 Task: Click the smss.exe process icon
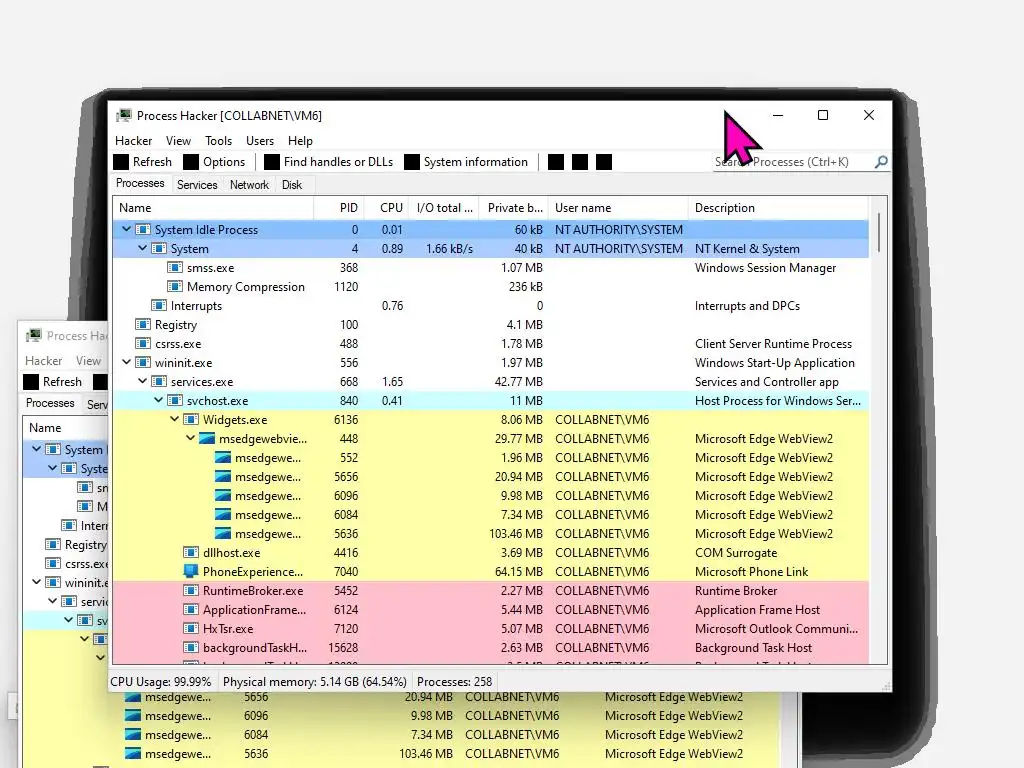(x=174, y=268)
